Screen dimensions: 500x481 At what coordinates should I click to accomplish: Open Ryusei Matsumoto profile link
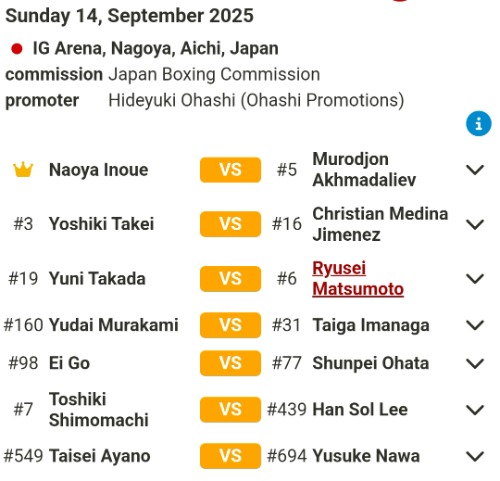click(358, 278)
